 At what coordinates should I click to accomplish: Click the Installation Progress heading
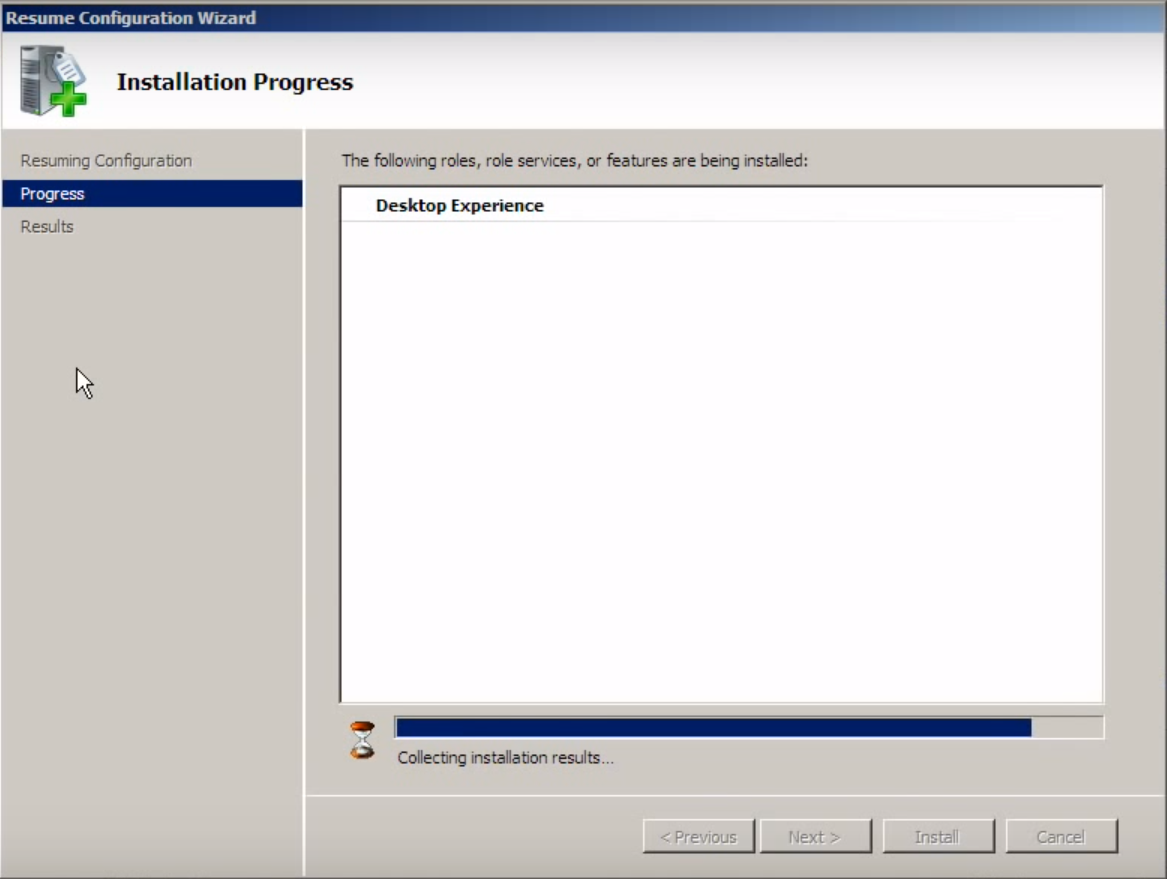(x=235, y=82)
